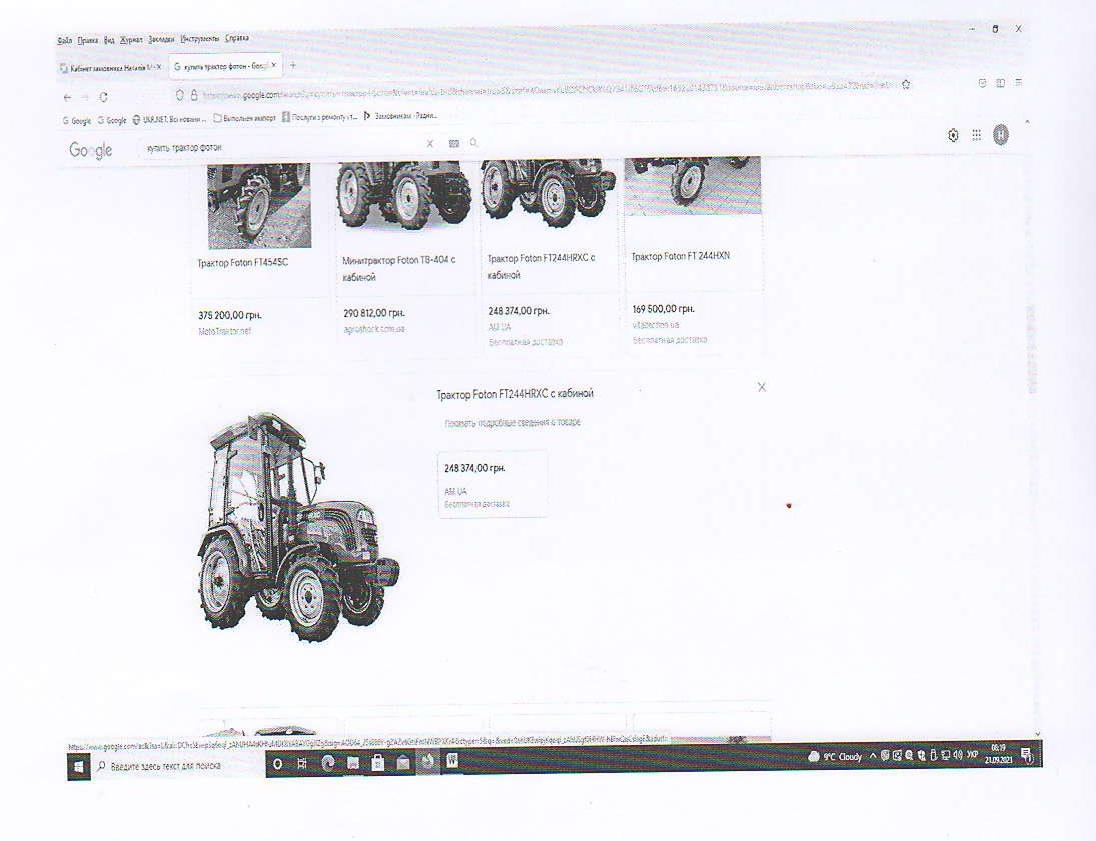The image size is (1096, 841).
Task: Show detailed product information link
Action: [x=512, y=423]
